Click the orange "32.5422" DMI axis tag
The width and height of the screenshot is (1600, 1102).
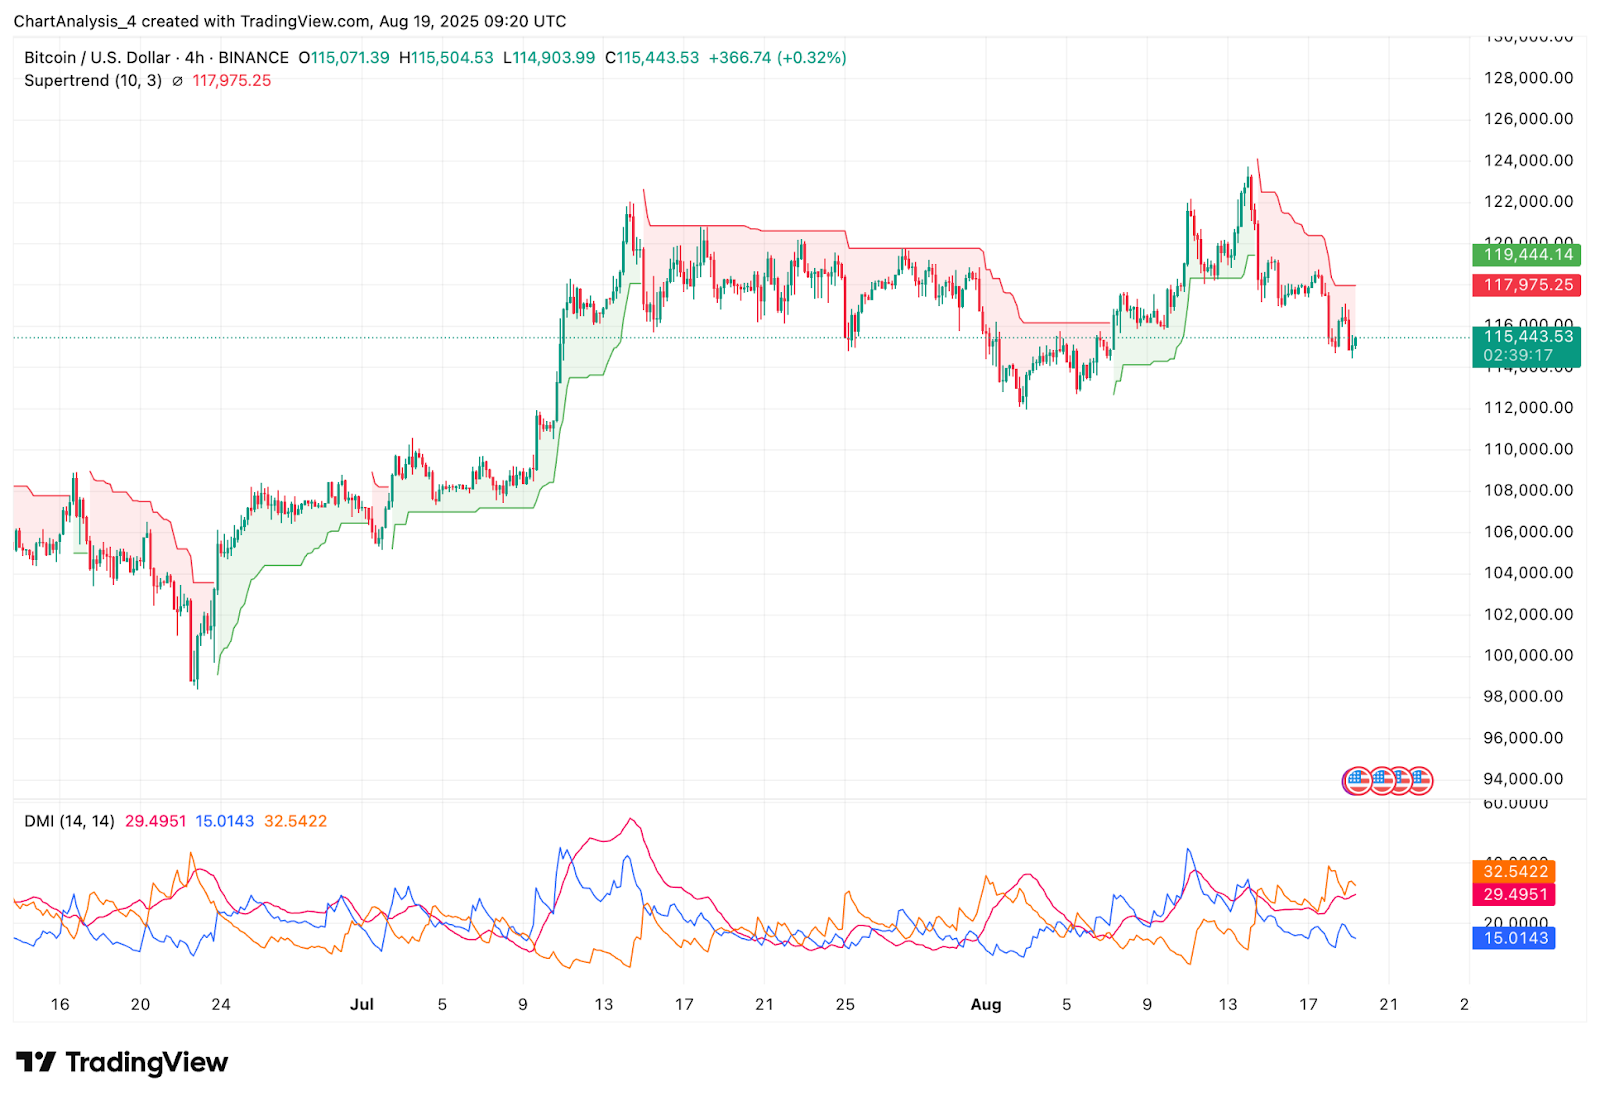pyautogui.click(x=1514, y=872)
